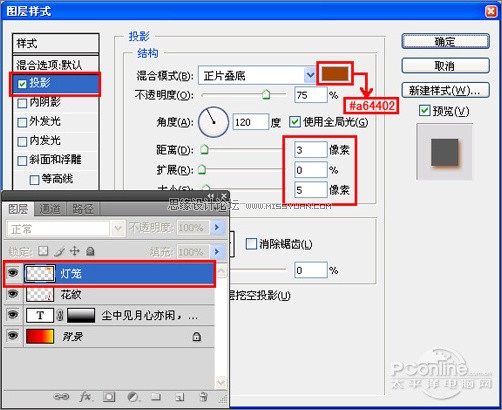
Task: Click the 扩展 slider handle
Action: [202, 170]
